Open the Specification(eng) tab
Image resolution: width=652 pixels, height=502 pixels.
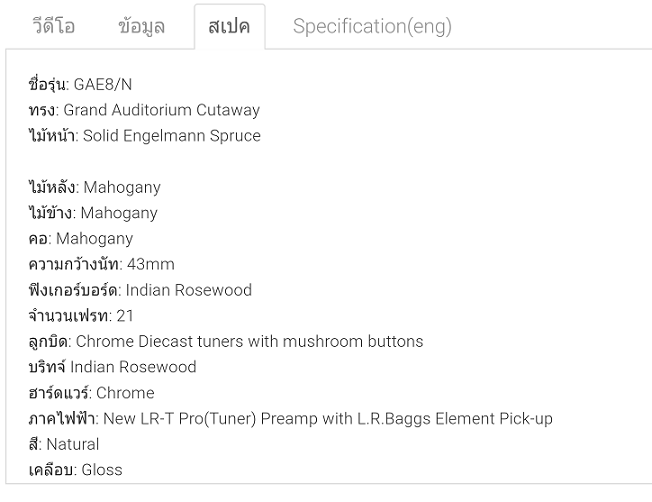tap(372, 26)
